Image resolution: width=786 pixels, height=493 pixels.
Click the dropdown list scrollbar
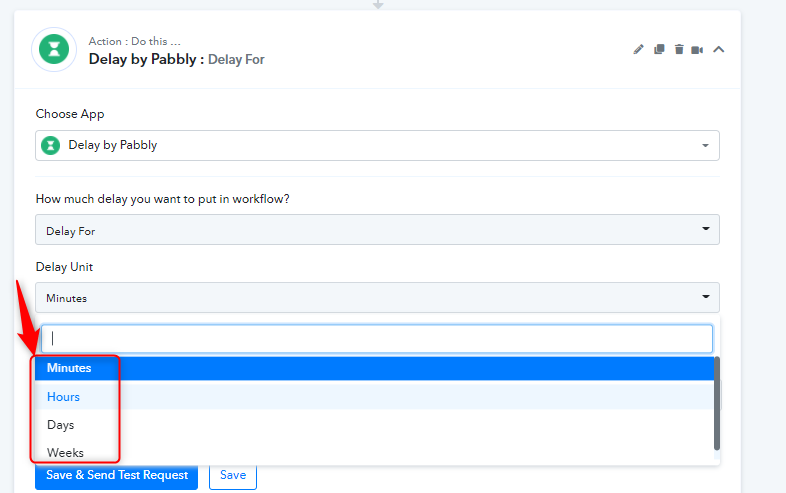click(x=717, y=403)
